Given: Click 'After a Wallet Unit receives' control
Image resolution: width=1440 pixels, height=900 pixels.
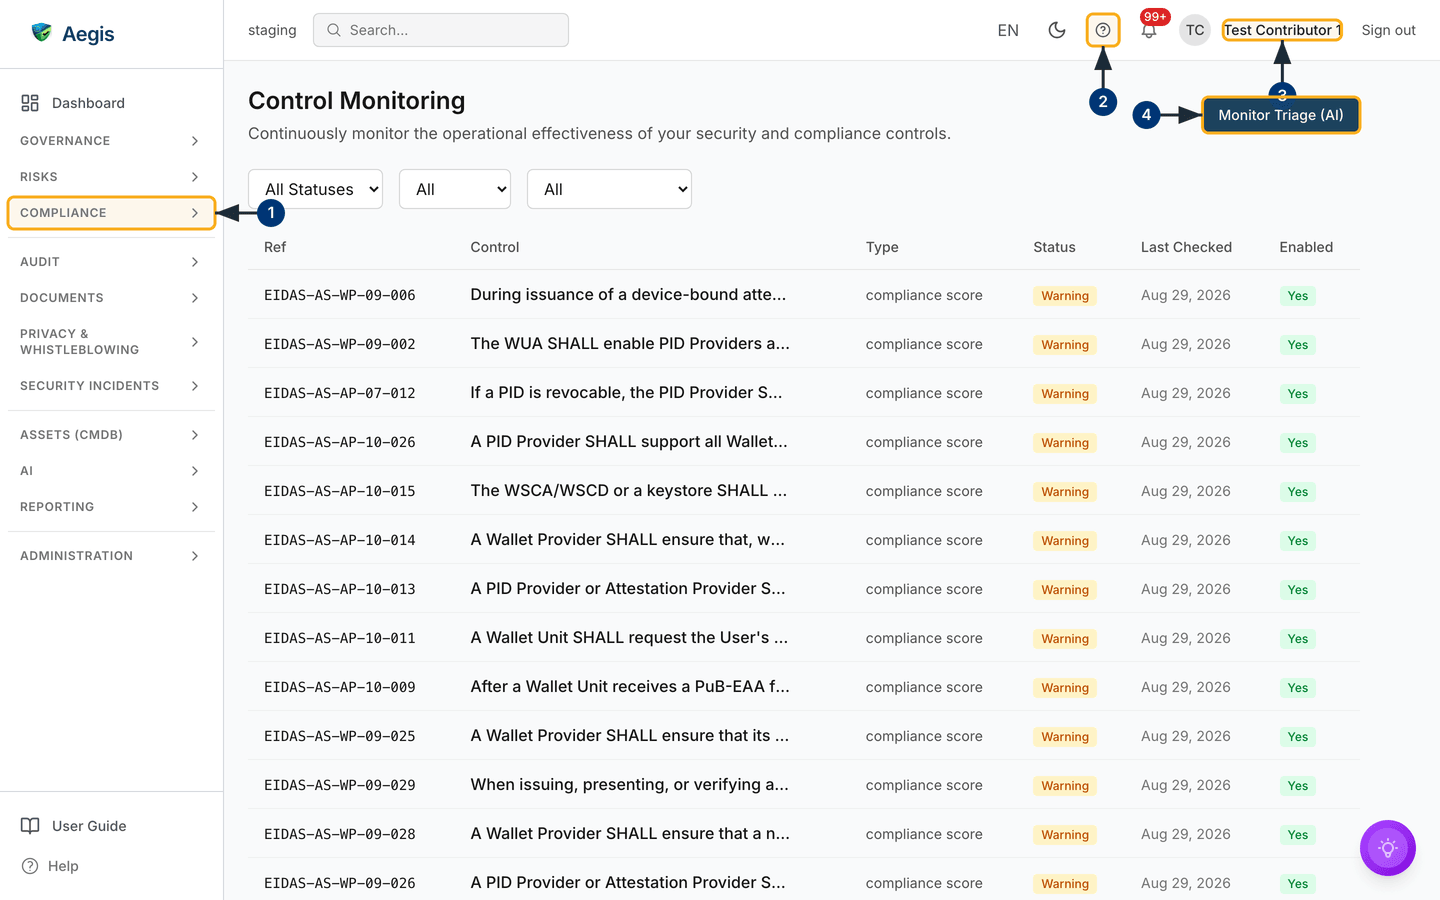Looking at the screenshot, I should (x=630, y=687).
